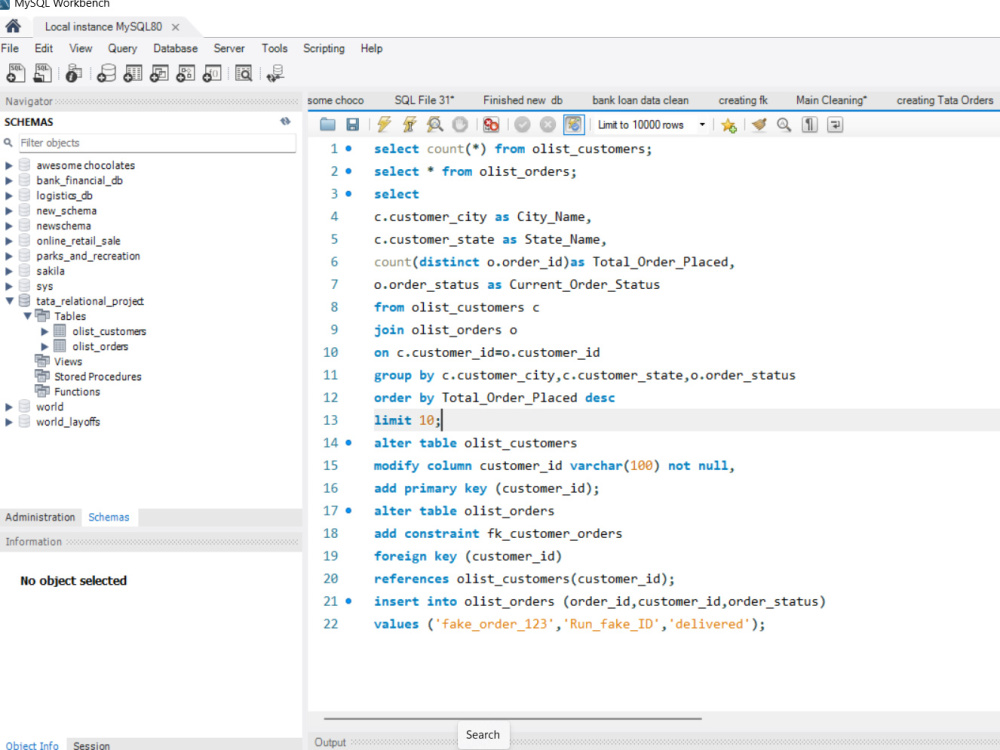Switch to the Session tab
This screenshot has width=1000, height=750.
click(91, 745)
